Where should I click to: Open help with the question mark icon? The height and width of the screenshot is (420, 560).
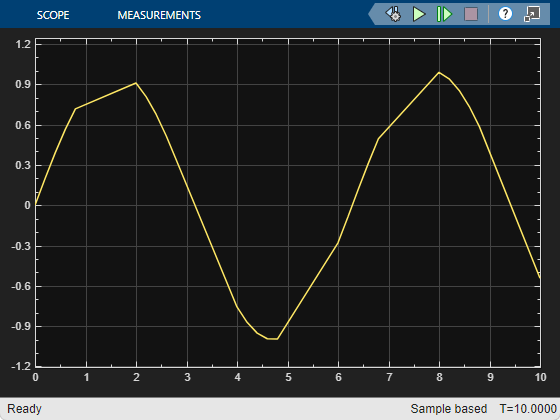click(x=505, y=14)
